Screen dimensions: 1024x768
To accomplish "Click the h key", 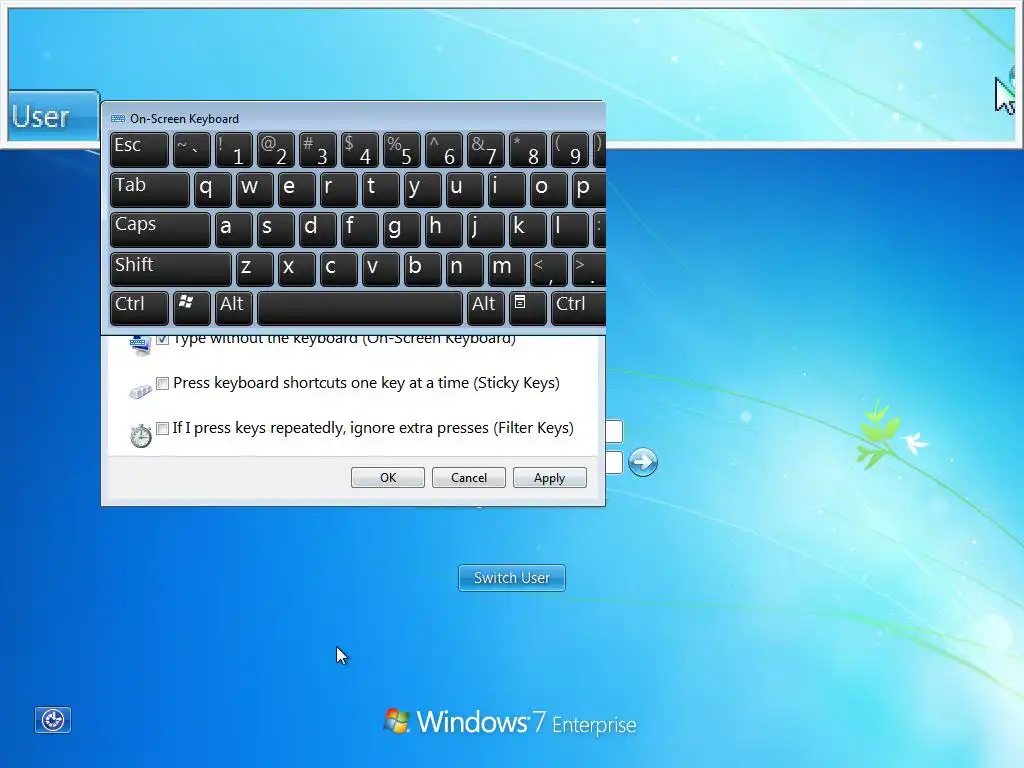I will [444, 229].
